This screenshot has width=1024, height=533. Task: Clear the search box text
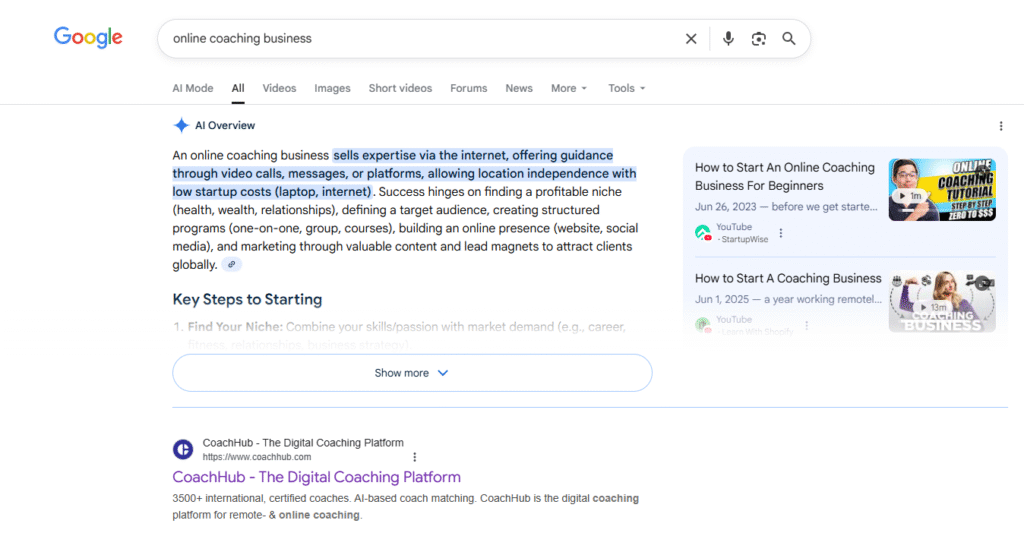(691, 39)
